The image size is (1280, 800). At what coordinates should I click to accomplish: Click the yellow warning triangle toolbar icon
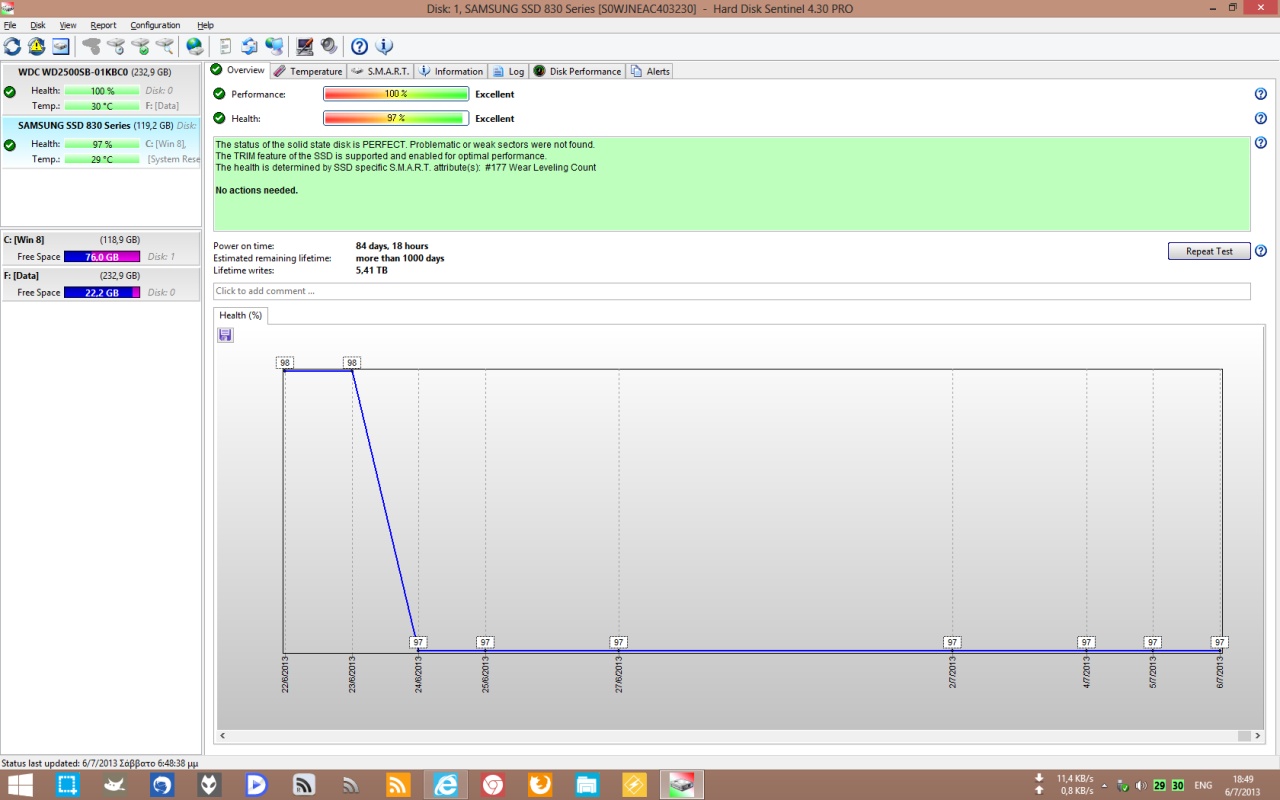36,46
